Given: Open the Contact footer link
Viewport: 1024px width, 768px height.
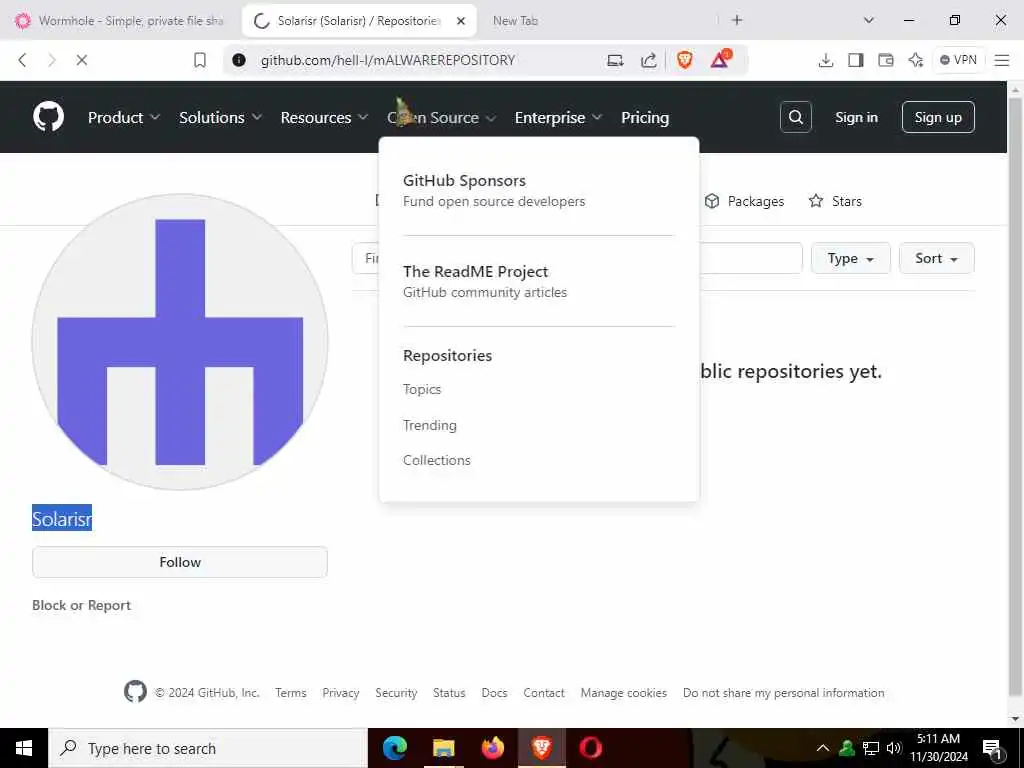Looking at the screenshot, I should (544, 692).
